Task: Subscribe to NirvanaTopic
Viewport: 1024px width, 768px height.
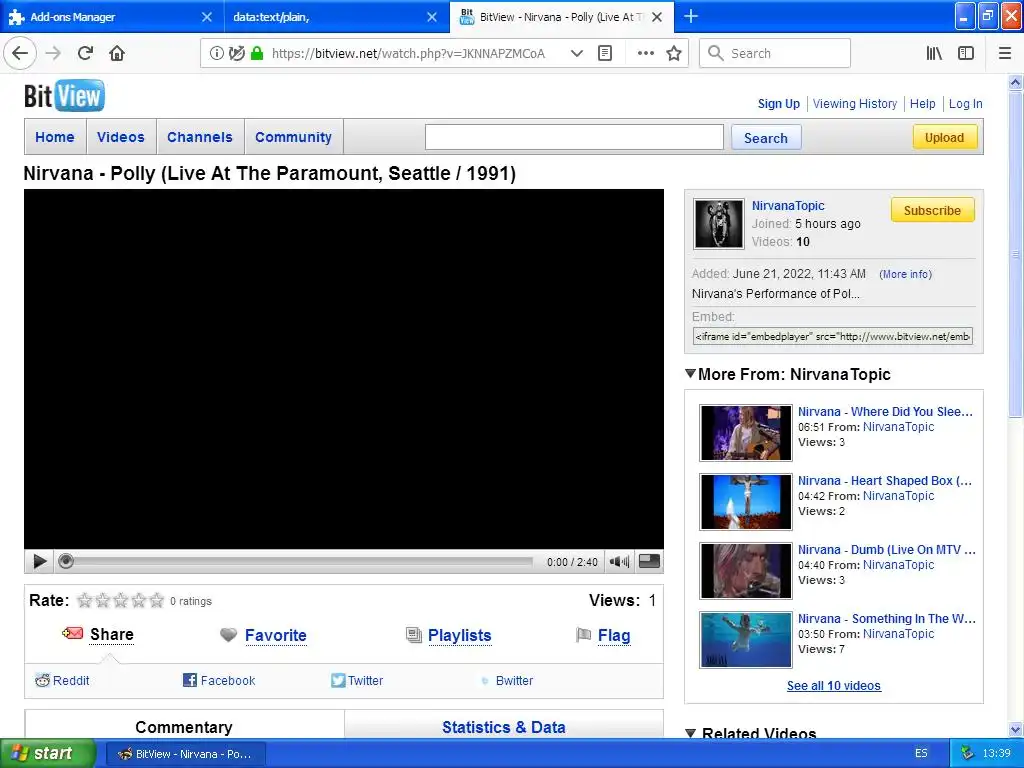Action: (x=933, y=210)
